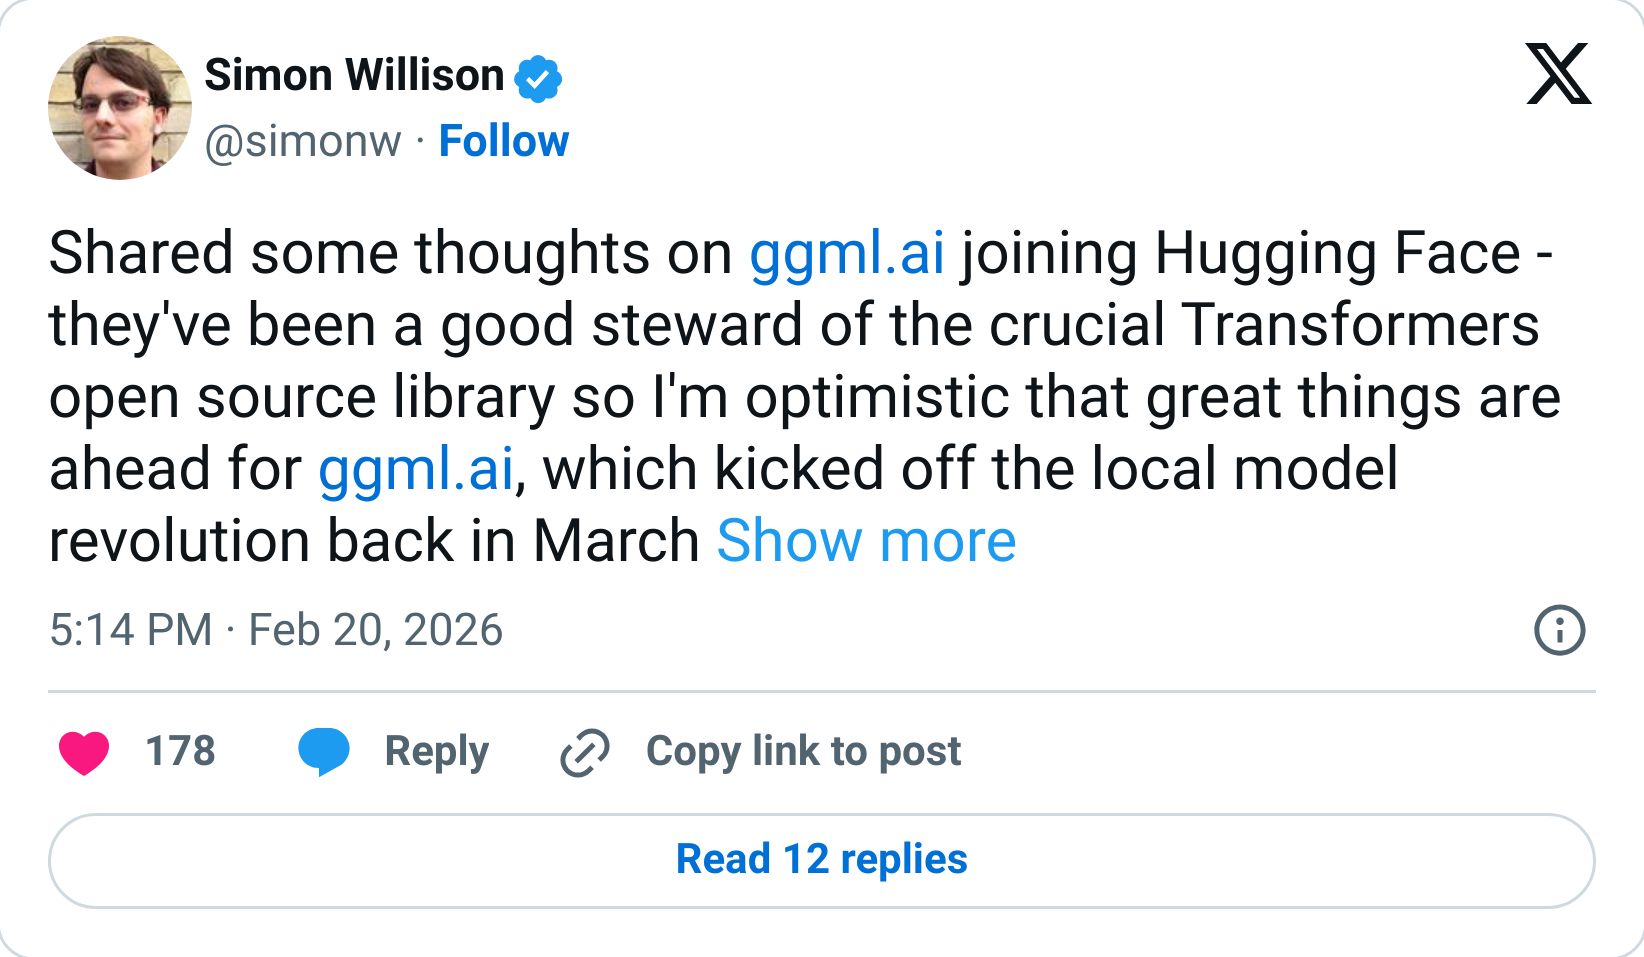
Task: Click the Reply text label
Action: click(x=437, y=751)
